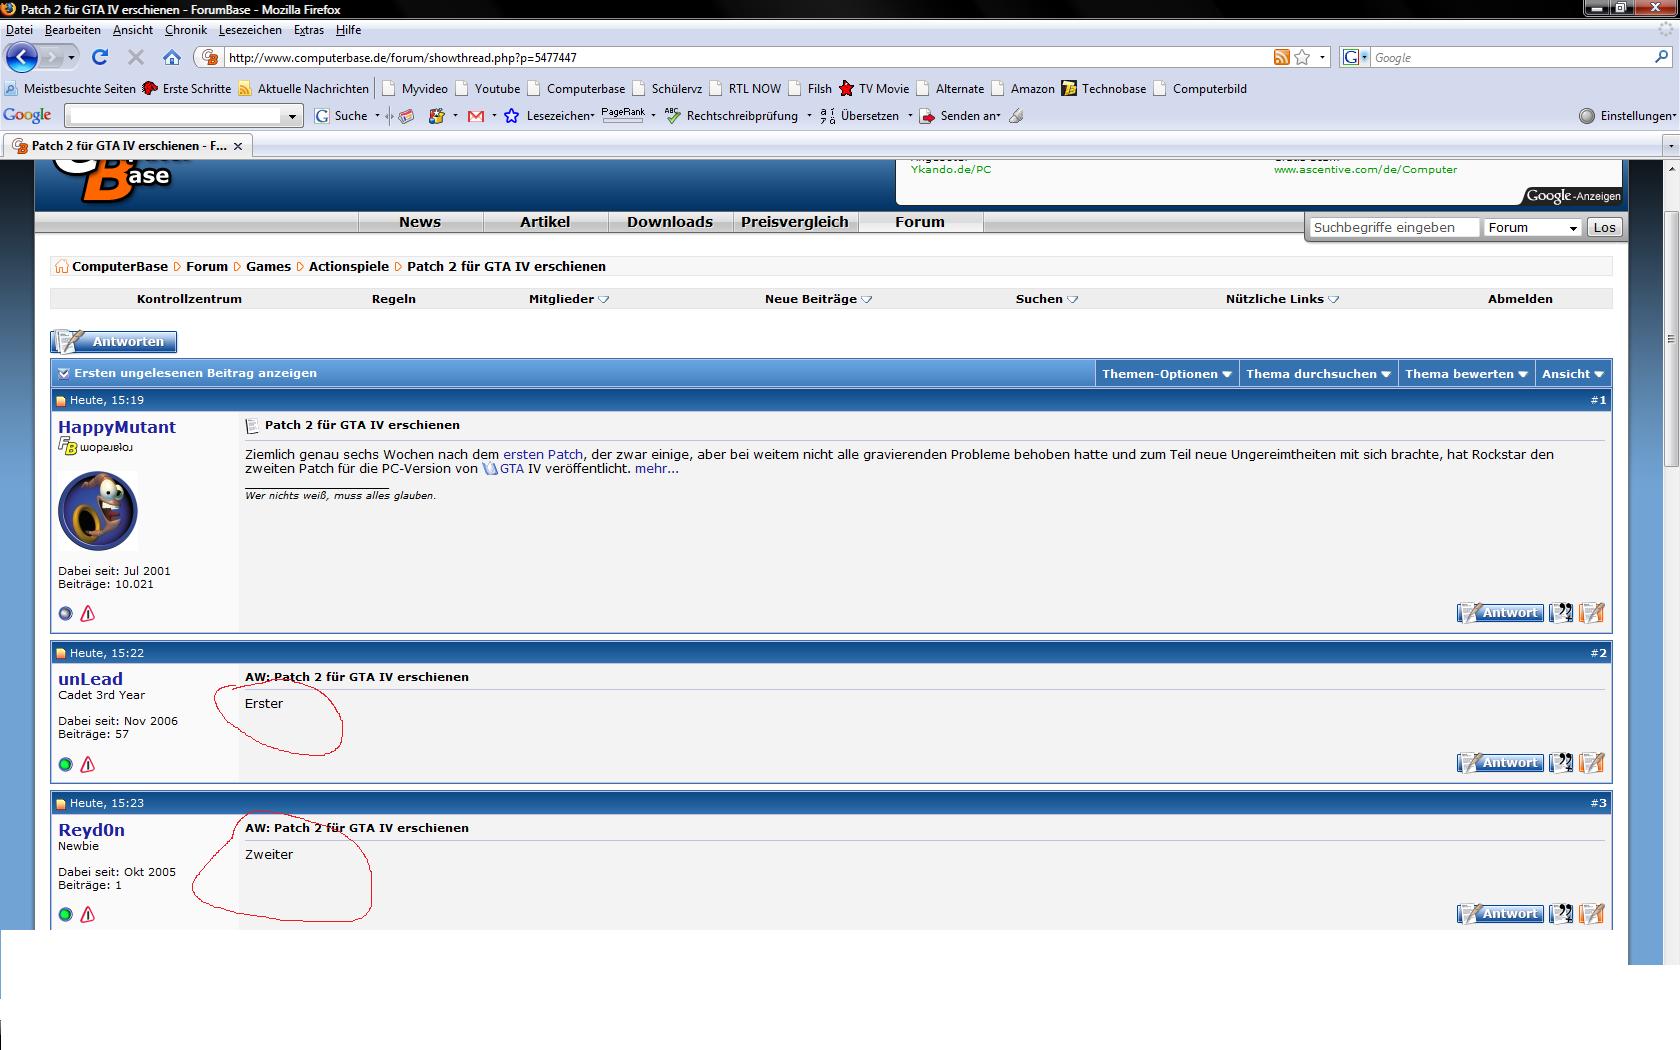Expand the Mitglieder menu
Screen dimensions: 1680x1050
click(569, 299)
